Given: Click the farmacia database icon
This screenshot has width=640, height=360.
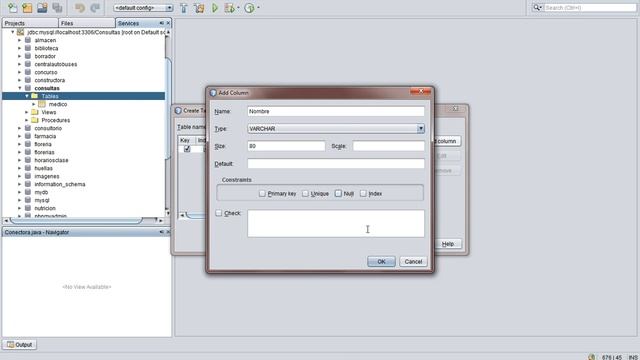Looking at the screenshot, I should click(28, 136).
